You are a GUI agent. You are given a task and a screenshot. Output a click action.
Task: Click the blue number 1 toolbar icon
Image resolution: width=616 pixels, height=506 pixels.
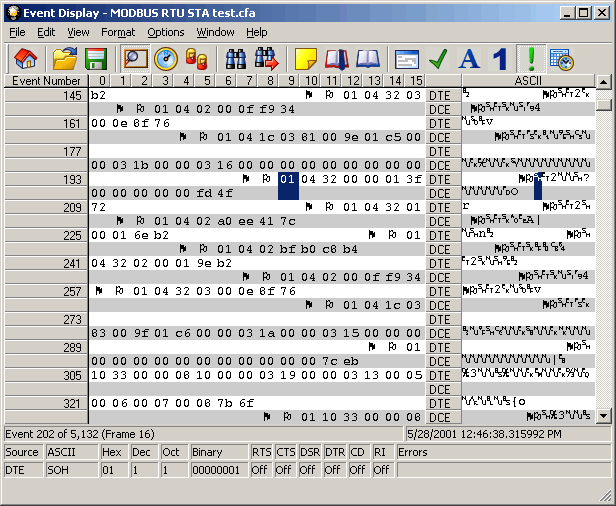pos(499,59)
